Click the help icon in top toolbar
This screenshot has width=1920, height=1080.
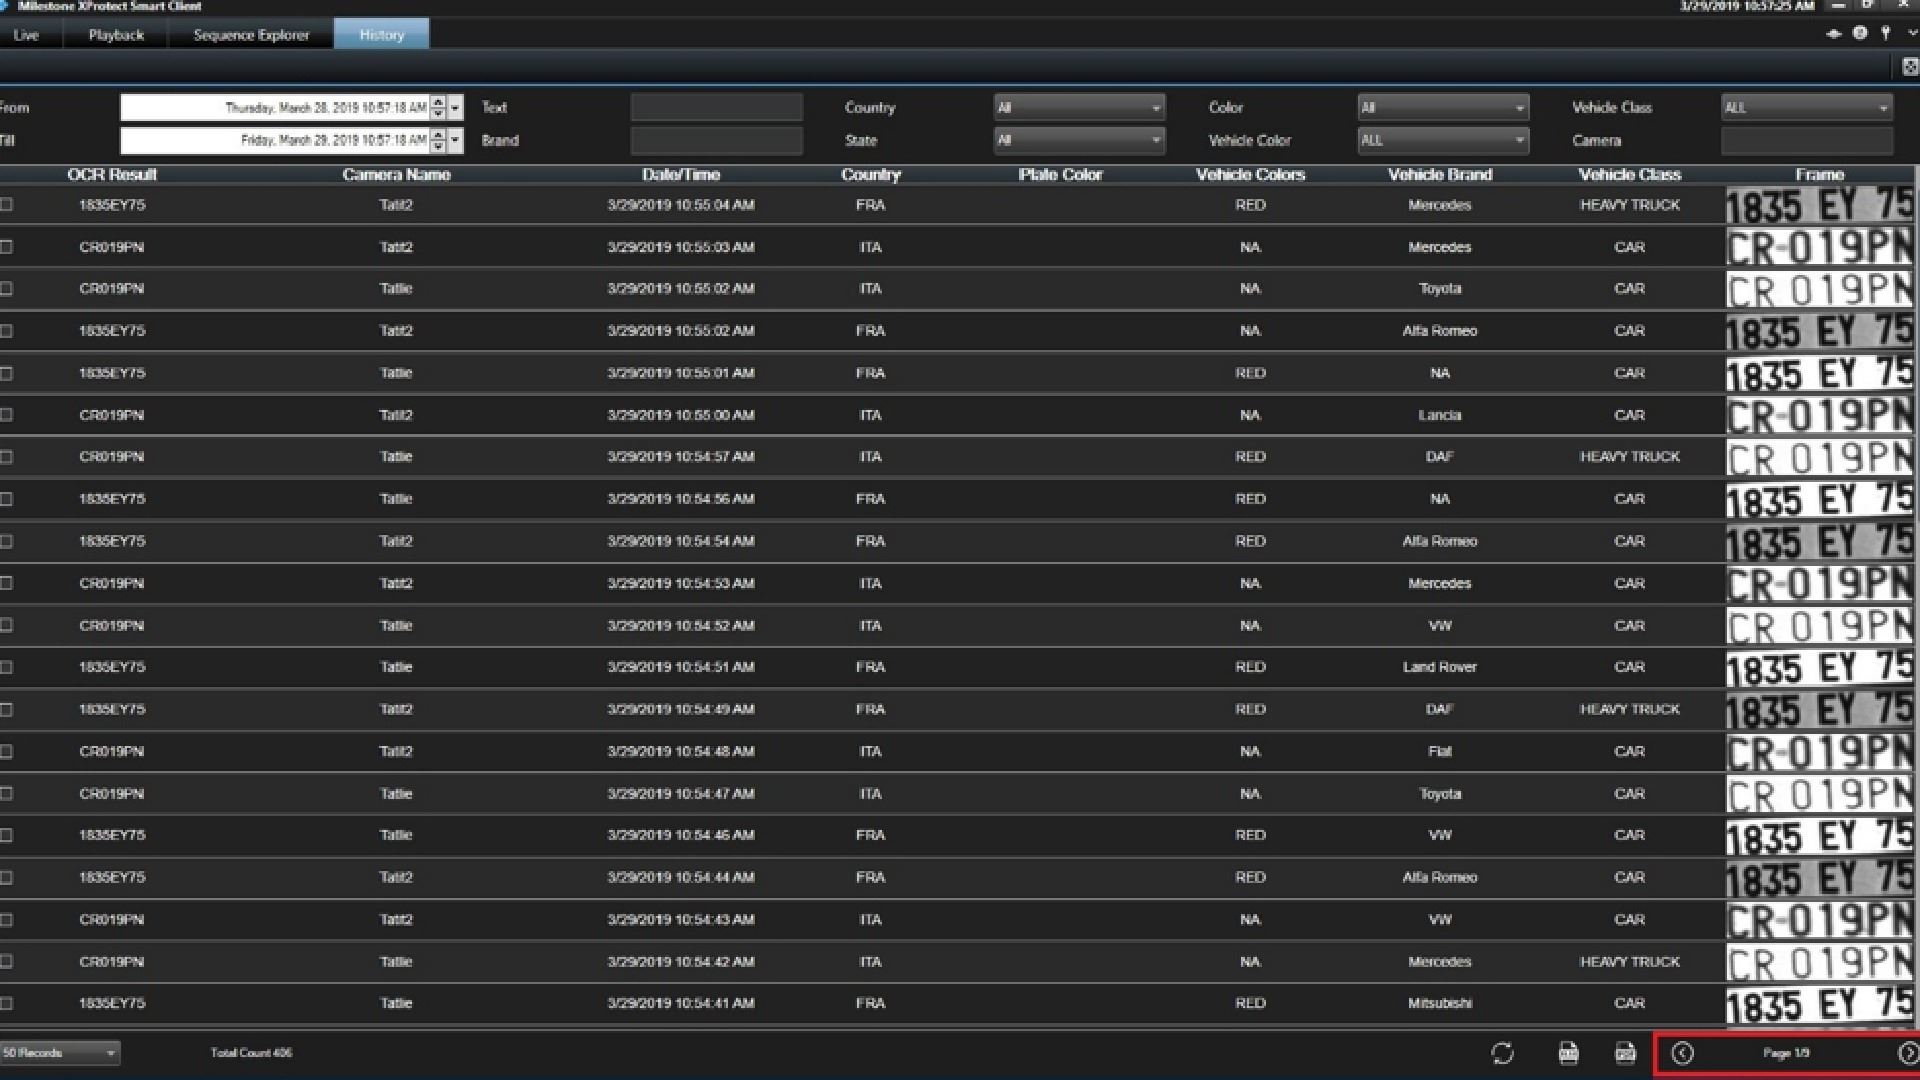point(1859,33)
